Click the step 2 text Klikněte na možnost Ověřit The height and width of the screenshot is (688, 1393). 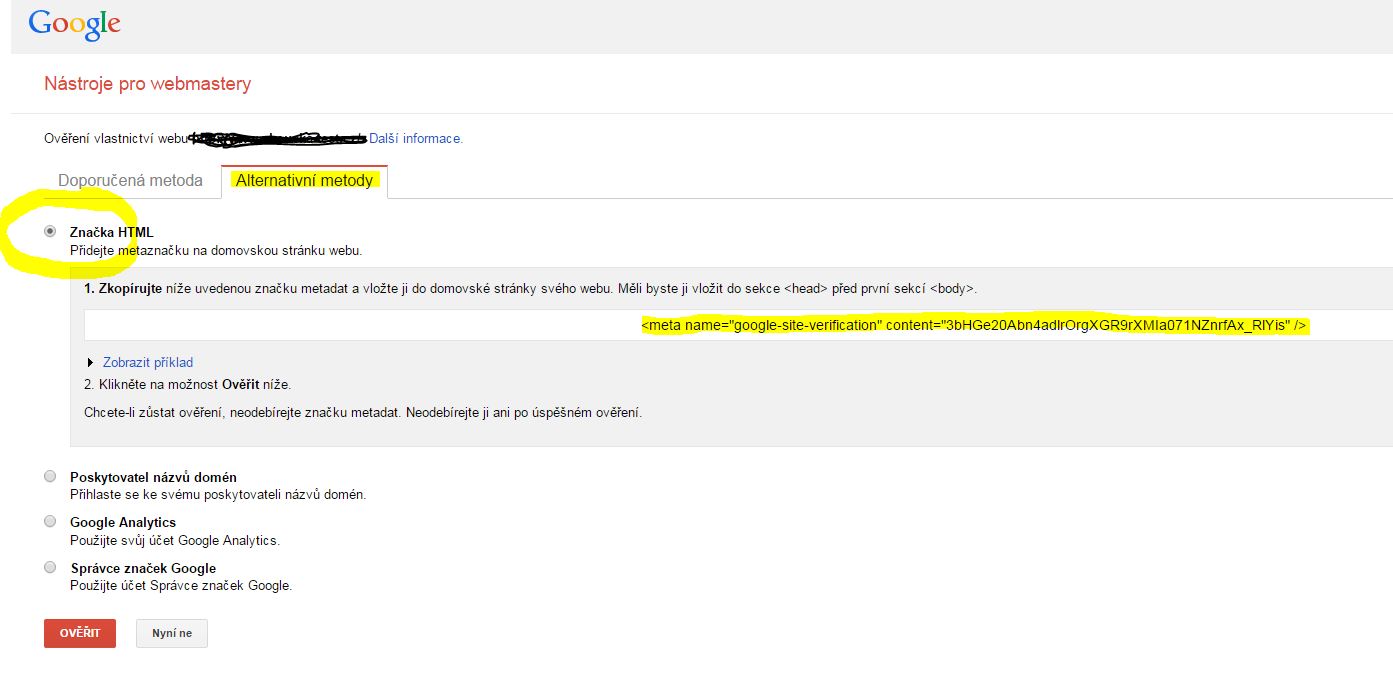188,384
